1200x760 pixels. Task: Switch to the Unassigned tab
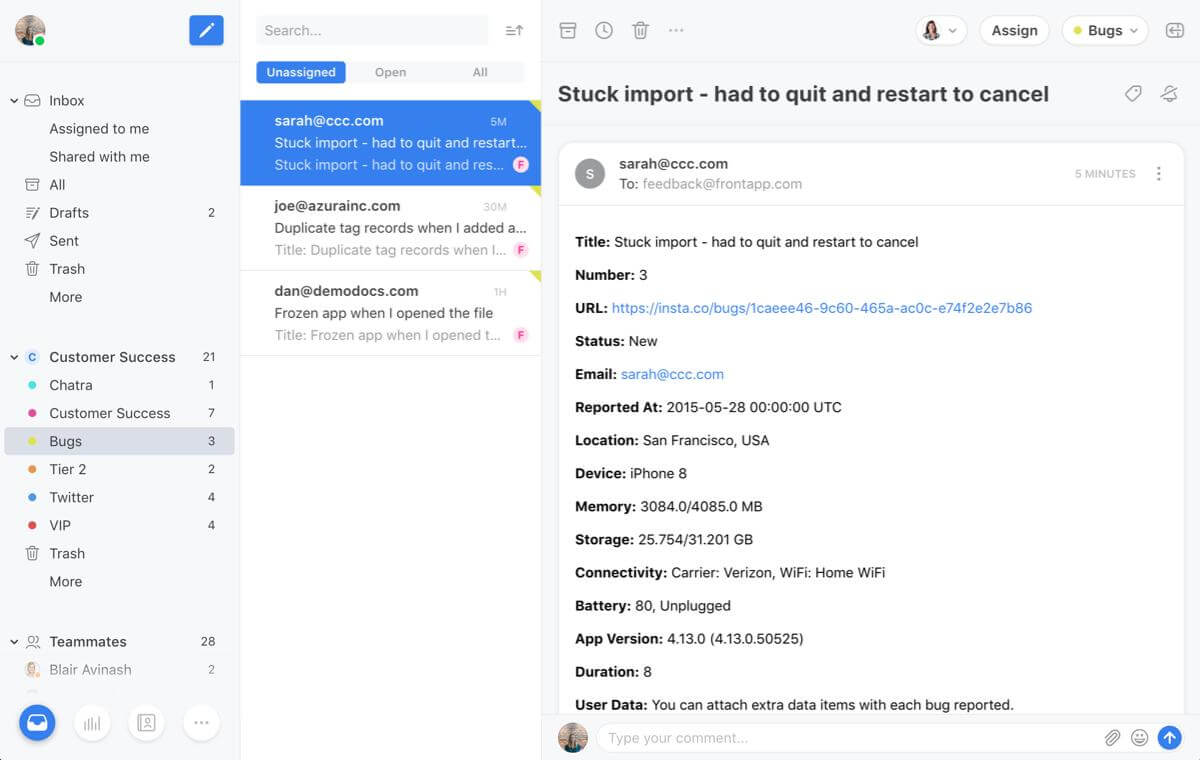[x=301, y=72]
